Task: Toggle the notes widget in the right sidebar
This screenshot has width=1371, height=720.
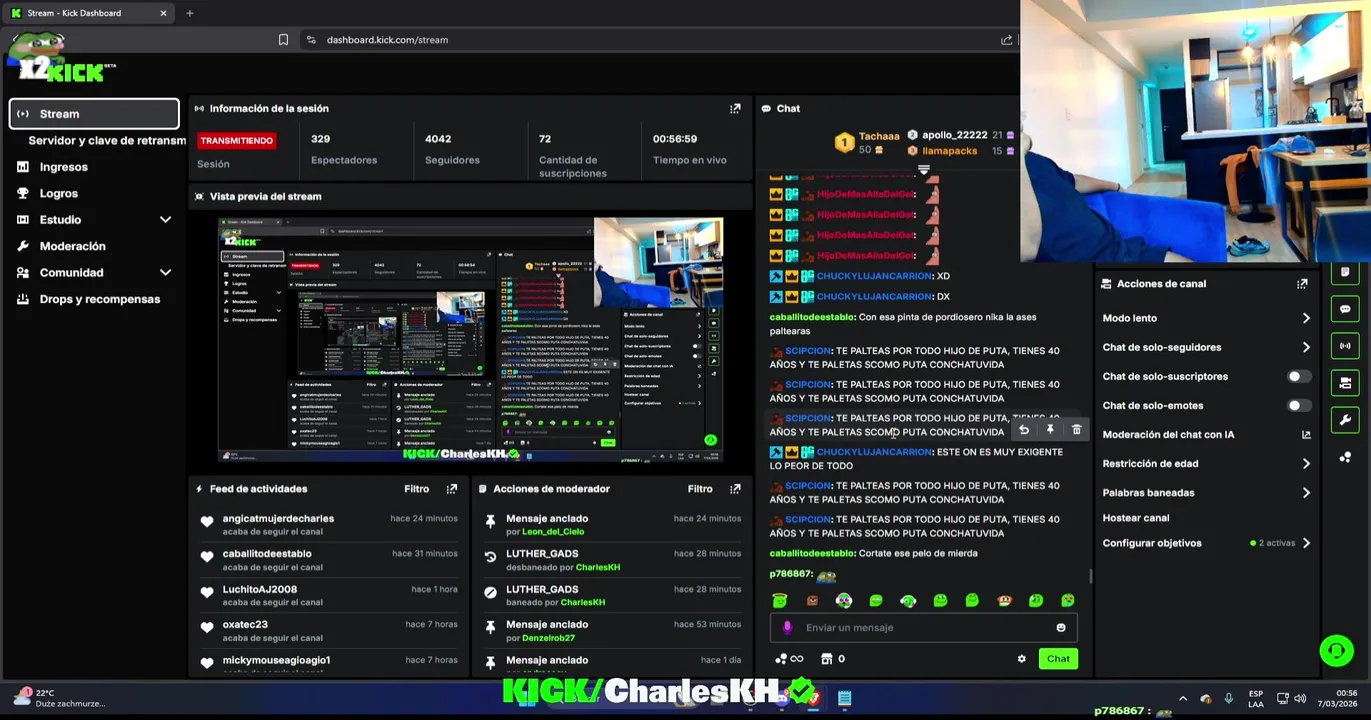Action: (x=1345, y=272)
